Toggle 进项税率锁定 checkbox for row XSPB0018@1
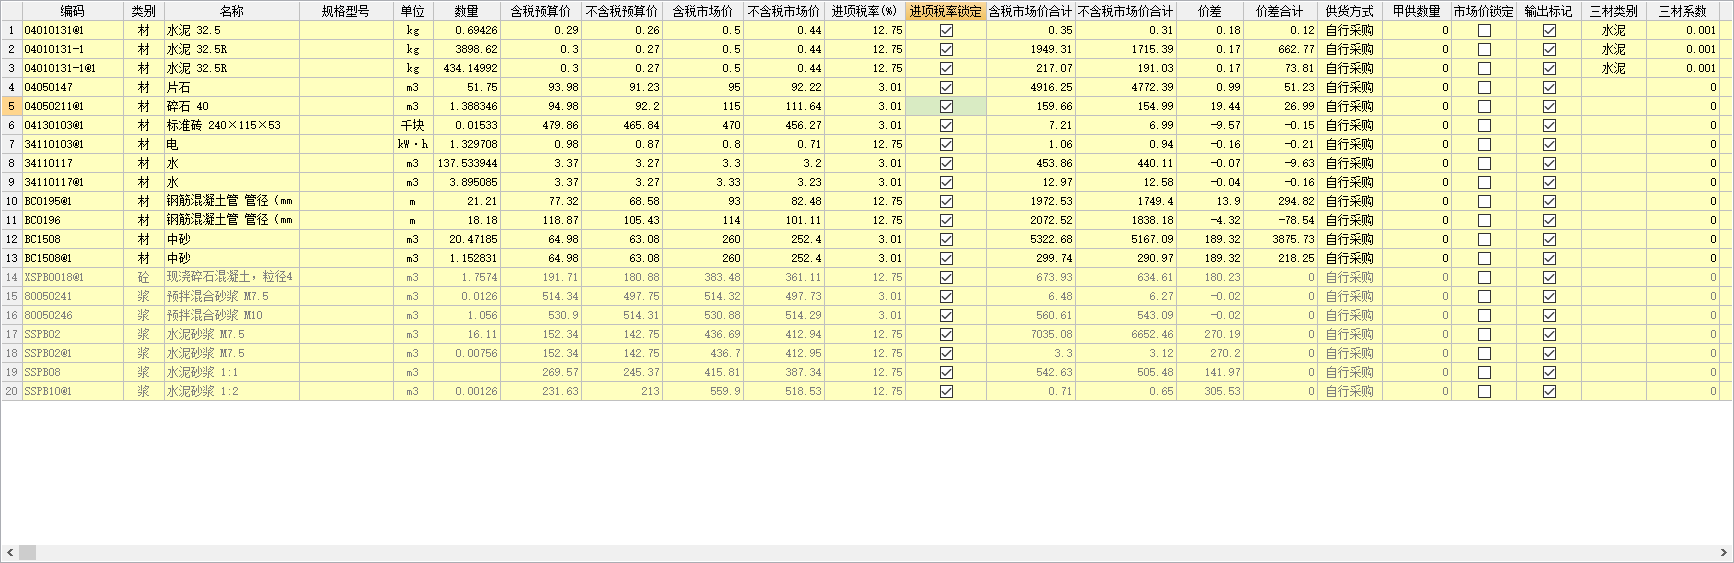Image resolution: width=1734 pixels, height=563 pixels. click(x=946, y=277)
